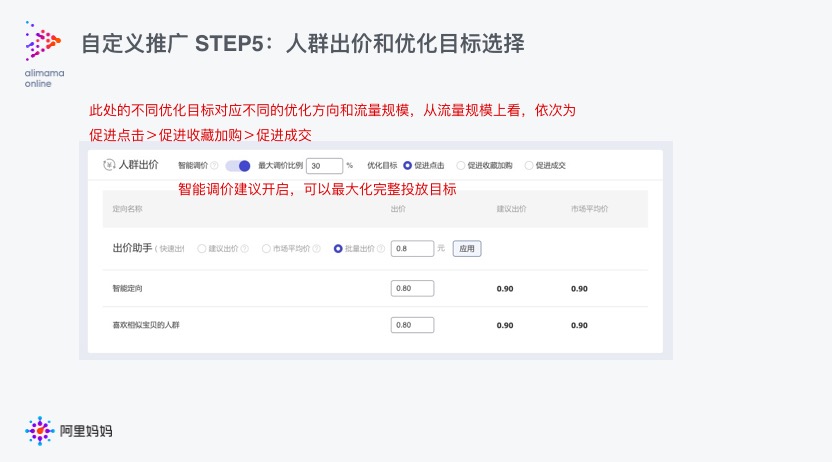
Task: Click the 最大调价比例 input showing 30
Action: click(x=324, y=166)
